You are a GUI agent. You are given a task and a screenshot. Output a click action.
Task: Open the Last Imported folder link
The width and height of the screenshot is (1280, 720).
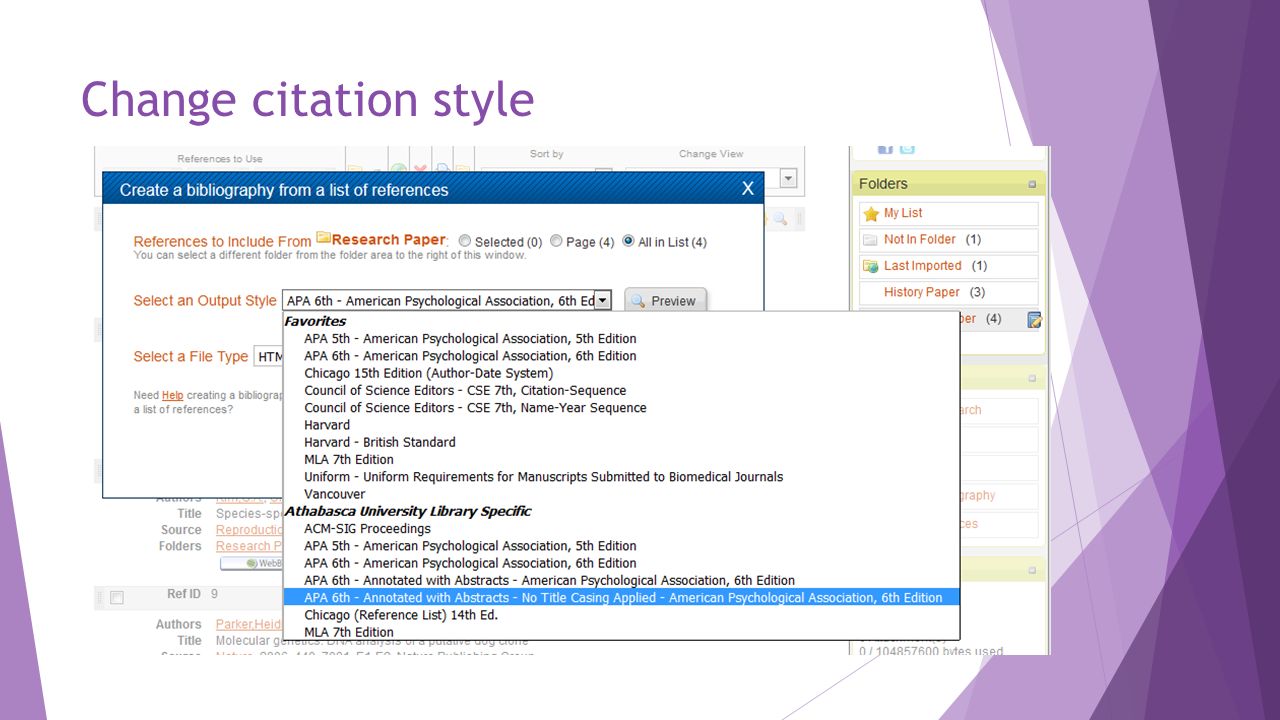coord(923,265)
